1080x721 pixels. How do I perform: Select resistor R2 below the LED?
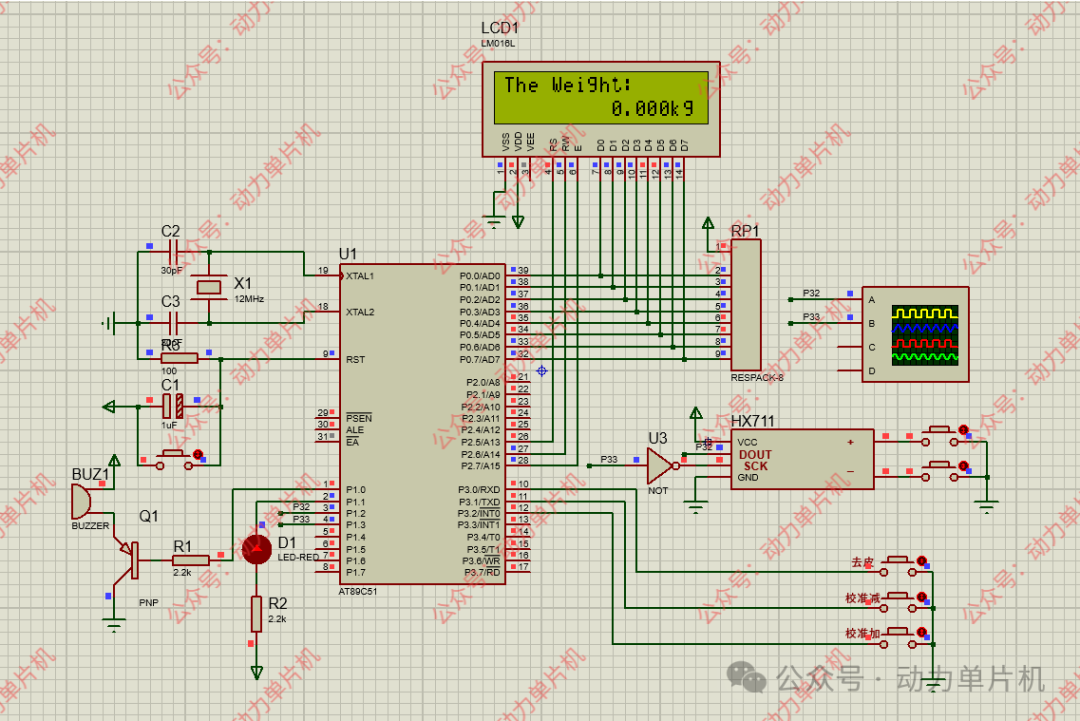coord(256,614)
